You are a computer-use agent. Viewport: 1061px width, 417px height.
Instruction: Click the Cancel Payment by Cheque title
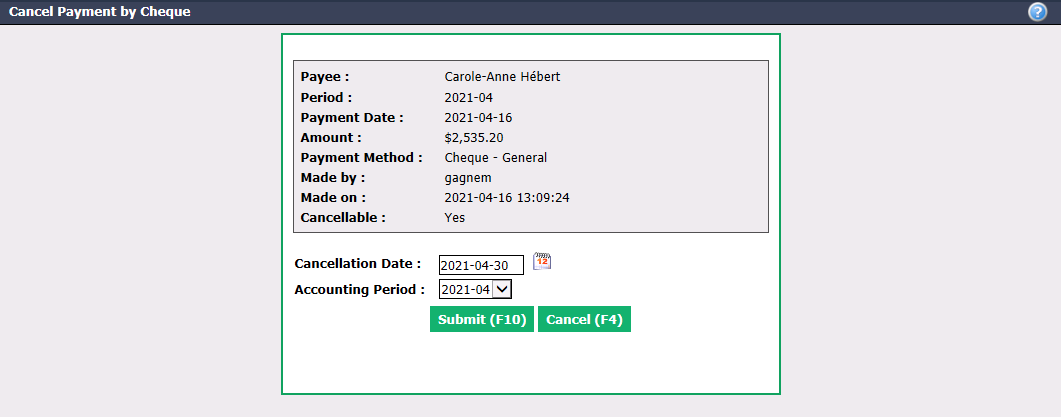pos(99,12)
